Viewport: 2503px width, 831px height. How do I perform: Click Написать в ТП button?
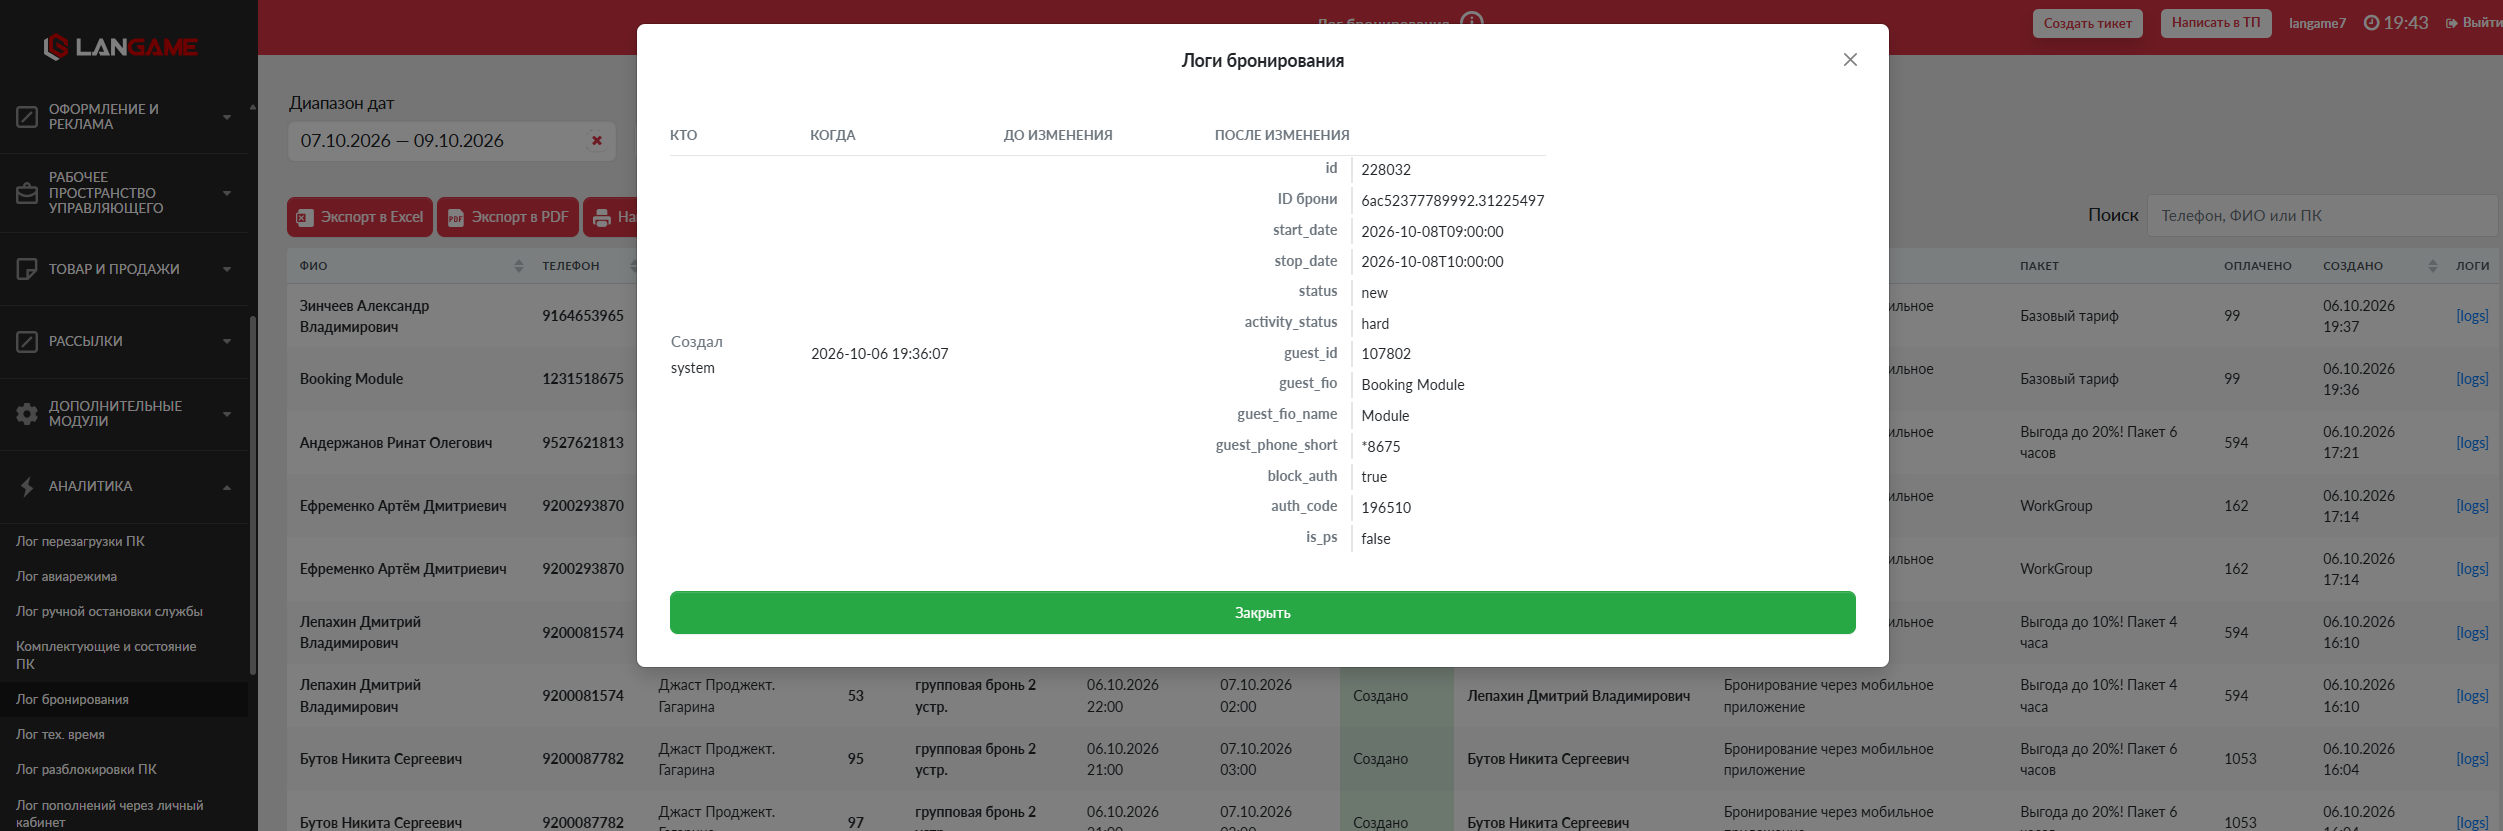[x=2216, y=23]
